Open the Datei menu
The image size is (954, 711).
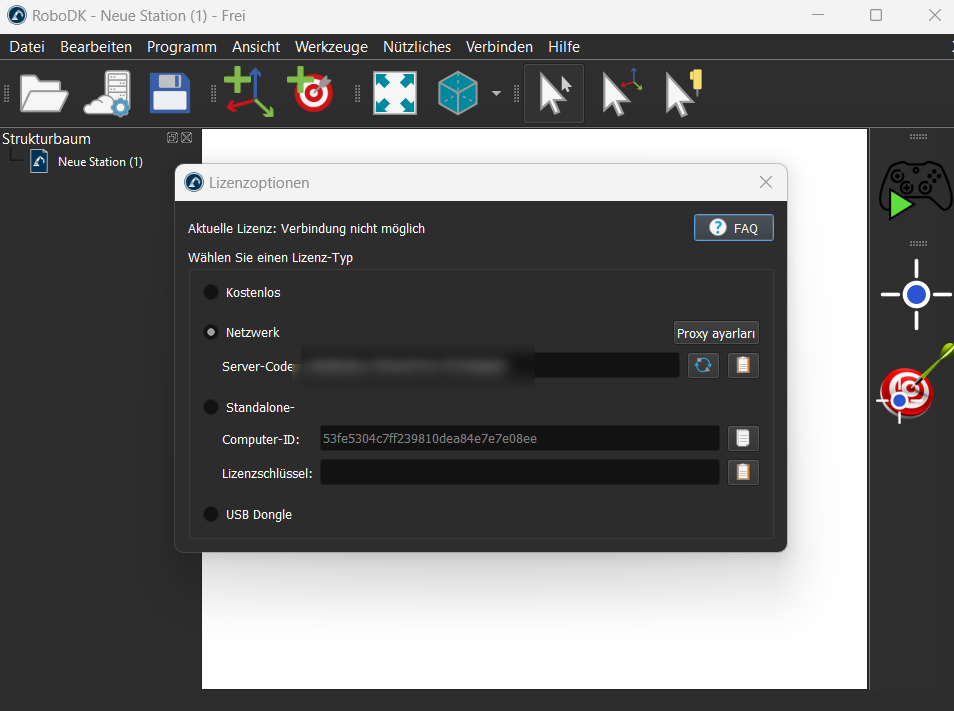click(x=27, y=47)
